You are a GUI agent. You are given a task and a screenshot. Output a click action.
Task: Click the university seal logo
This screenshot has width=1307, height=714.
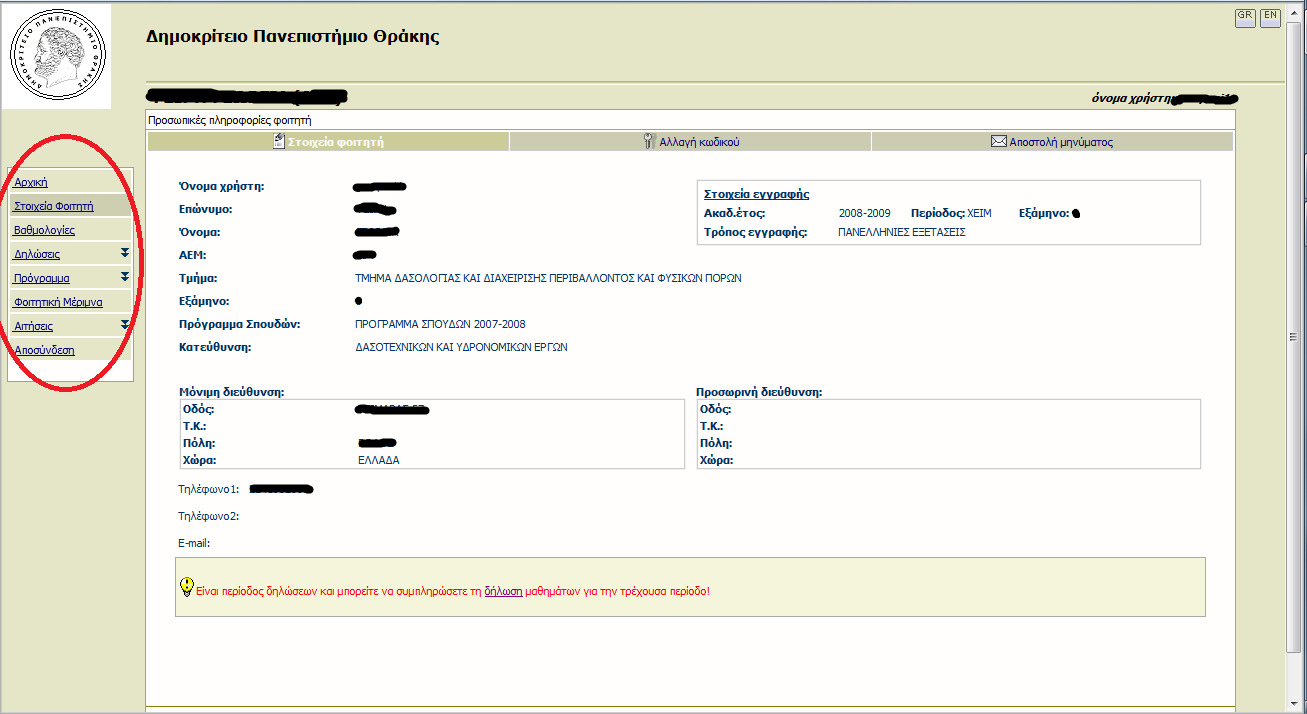(56, 54)
